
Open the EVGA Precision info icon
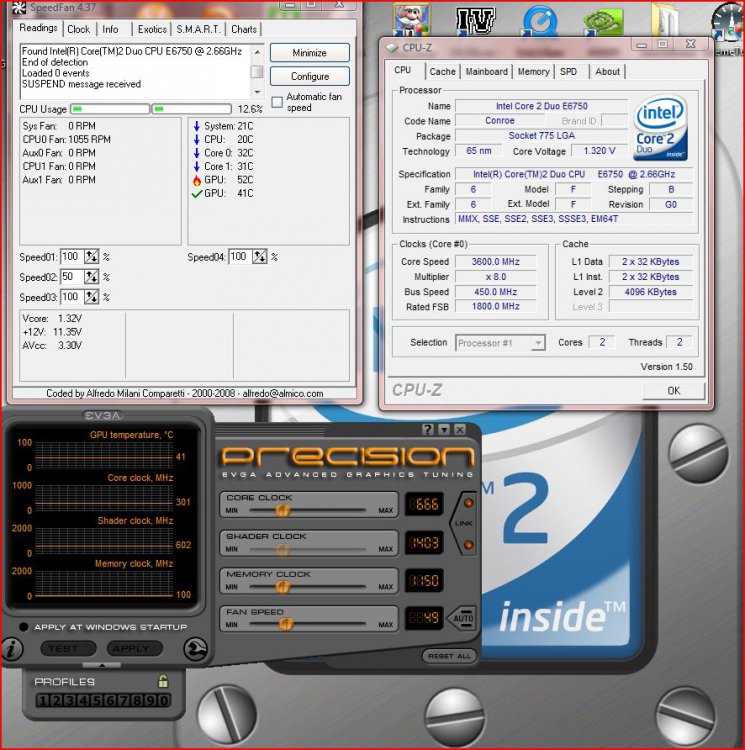coord(12,649)
